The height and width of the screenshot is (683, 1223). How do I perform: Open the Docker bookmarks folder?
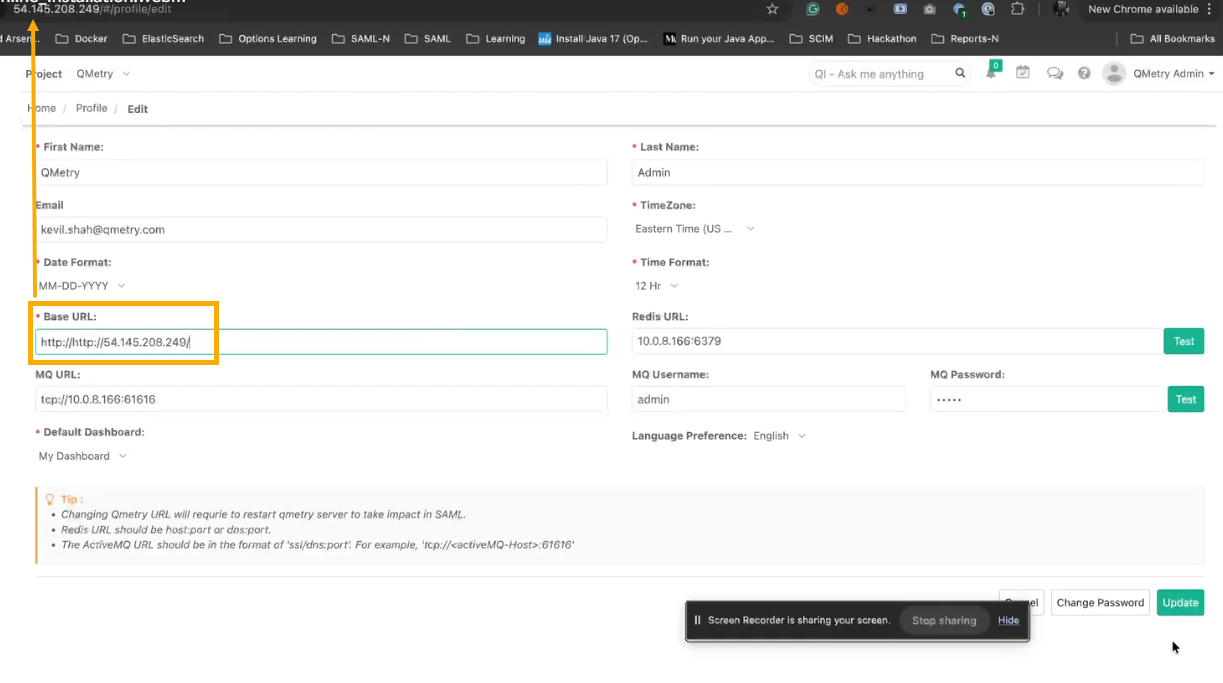pyautogui.click(x=82, y=39)
